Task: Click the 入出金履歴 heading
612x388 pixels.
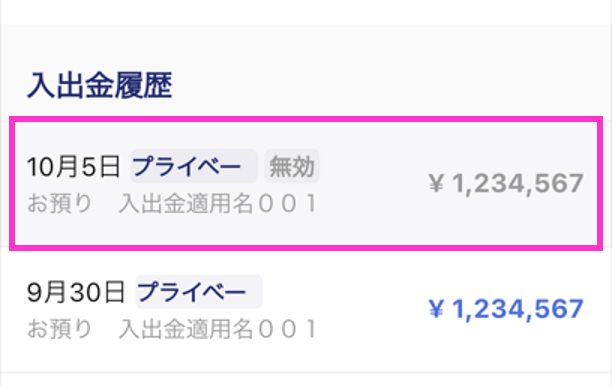Action: click(x=100, y=85)
